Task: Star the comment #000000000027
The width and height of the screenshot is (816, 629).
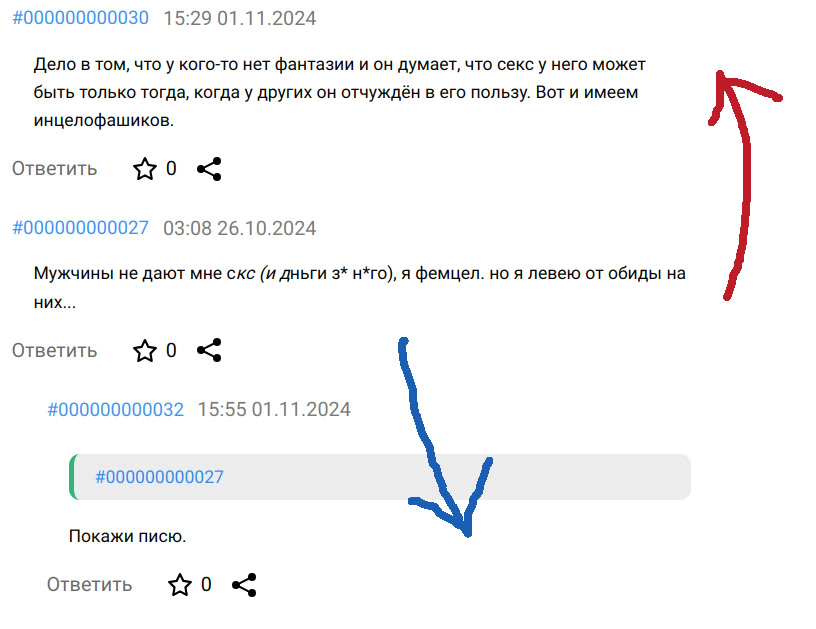Action: tap(145, 351)
